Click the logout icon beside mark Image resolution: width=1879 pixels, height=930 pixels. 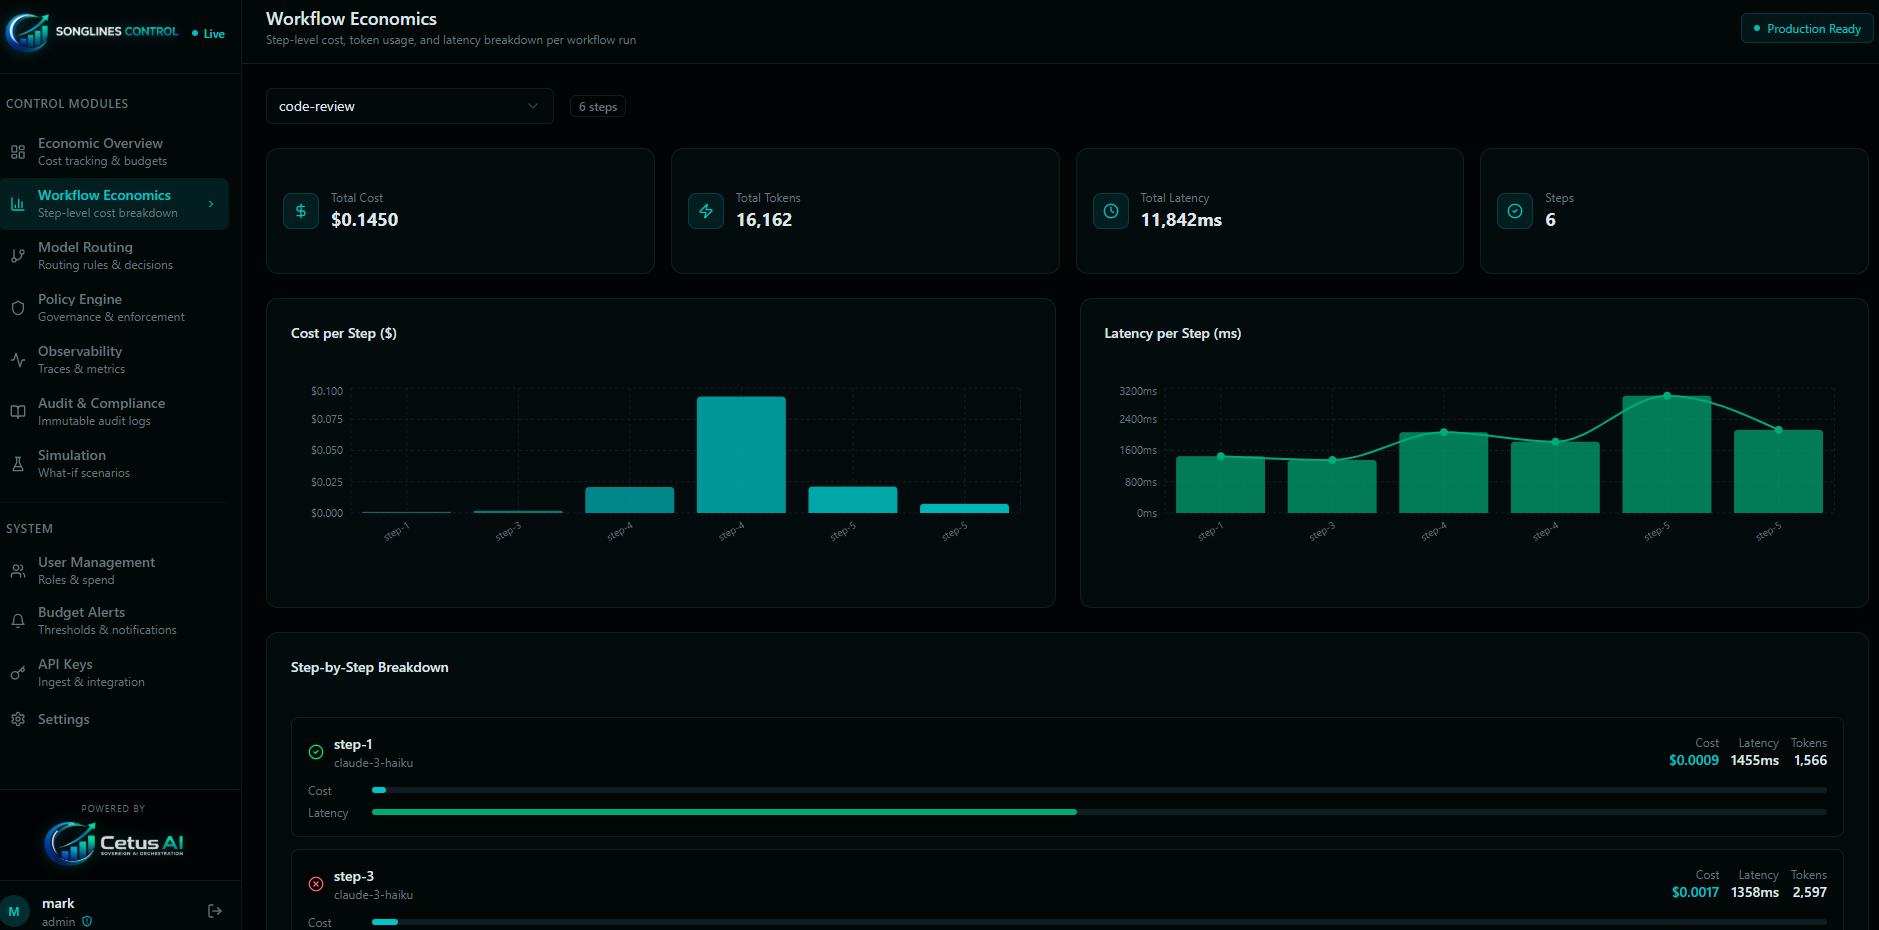point(215,911)
